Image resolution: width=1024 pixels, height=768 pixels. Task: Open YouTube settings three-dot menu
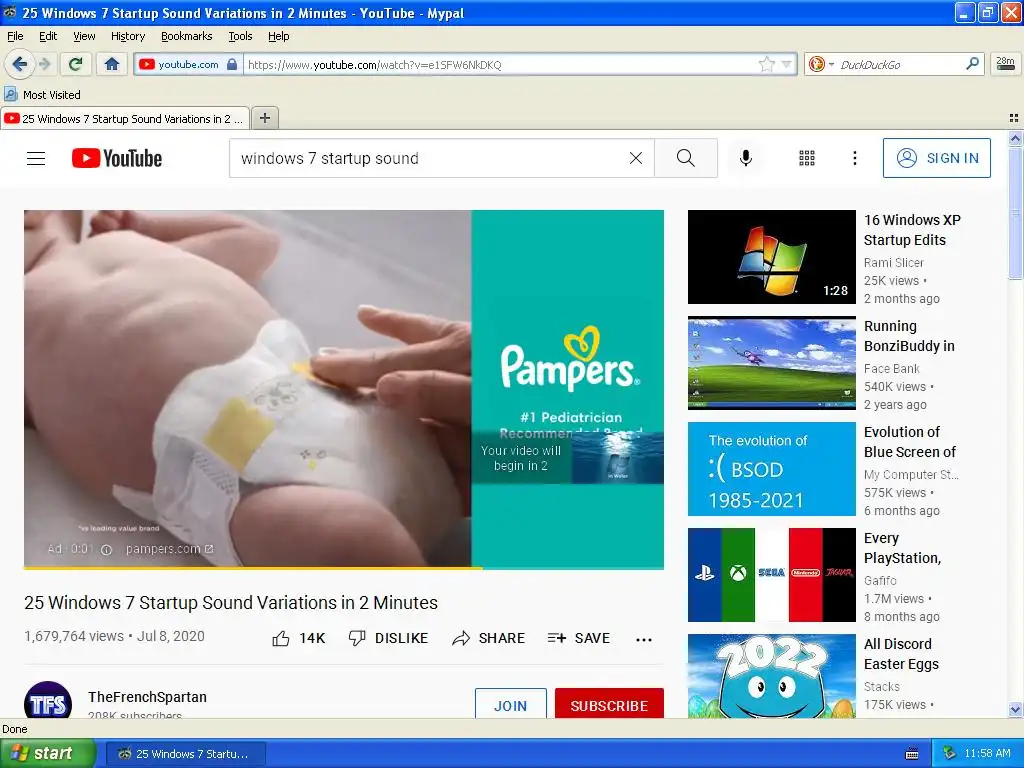click(855, 158)
